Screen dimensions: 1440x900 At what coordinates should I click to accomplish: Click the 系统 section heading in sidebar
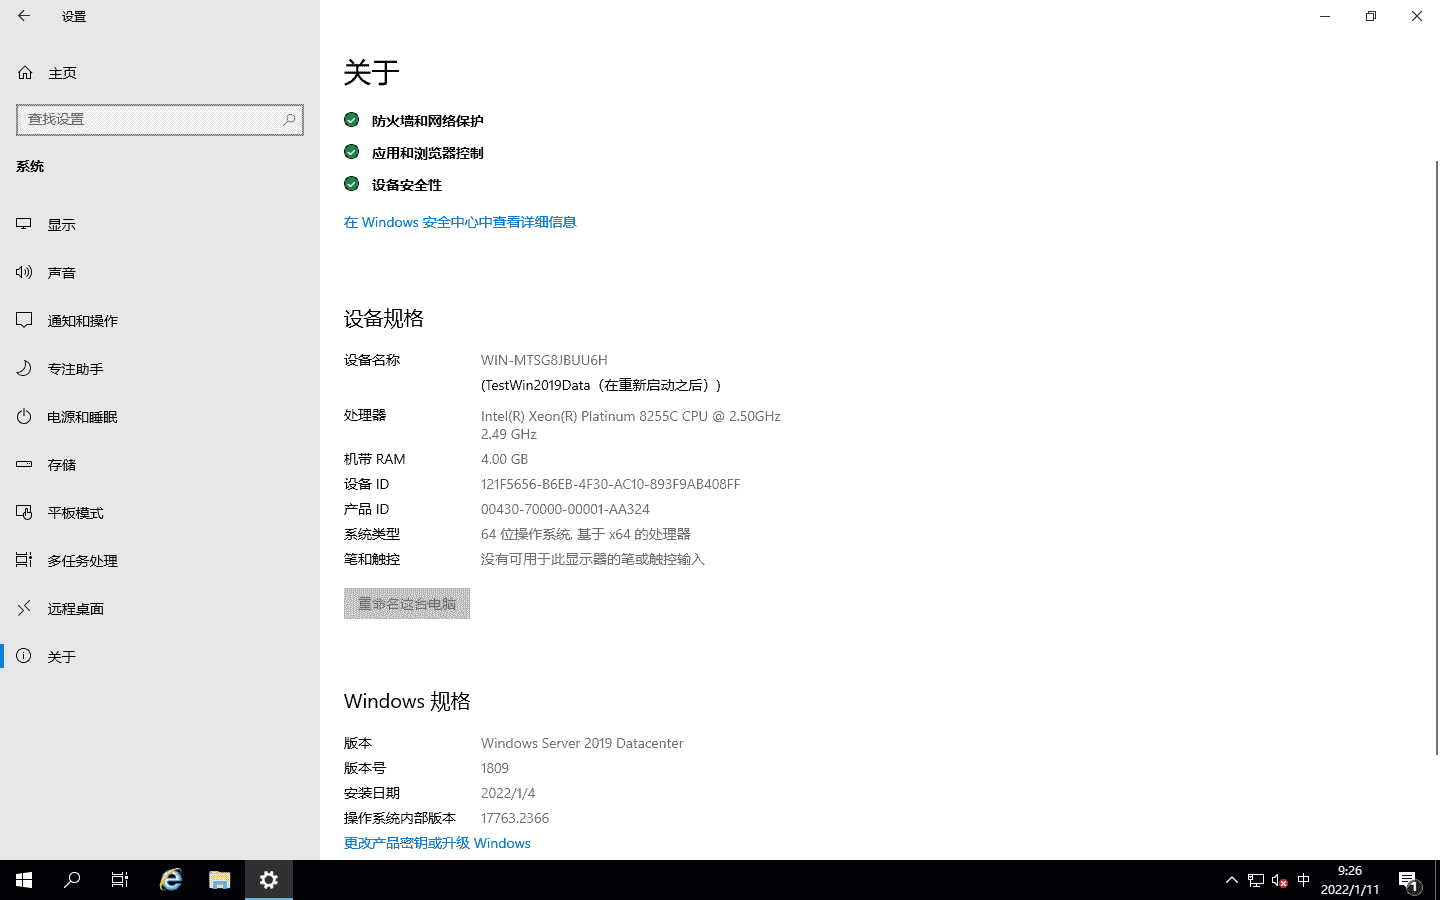[x=30, y=166]
